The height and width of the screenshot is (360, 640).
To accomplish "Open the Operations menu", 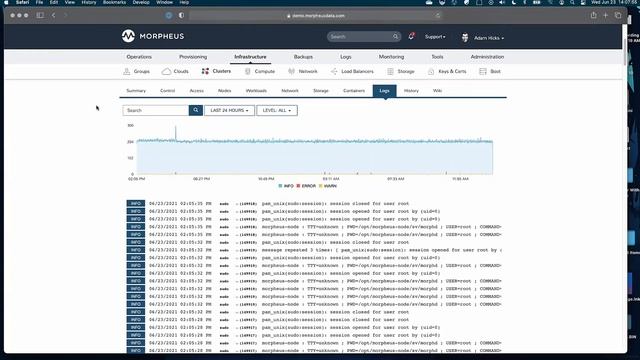I will click(x=139, y=57).
